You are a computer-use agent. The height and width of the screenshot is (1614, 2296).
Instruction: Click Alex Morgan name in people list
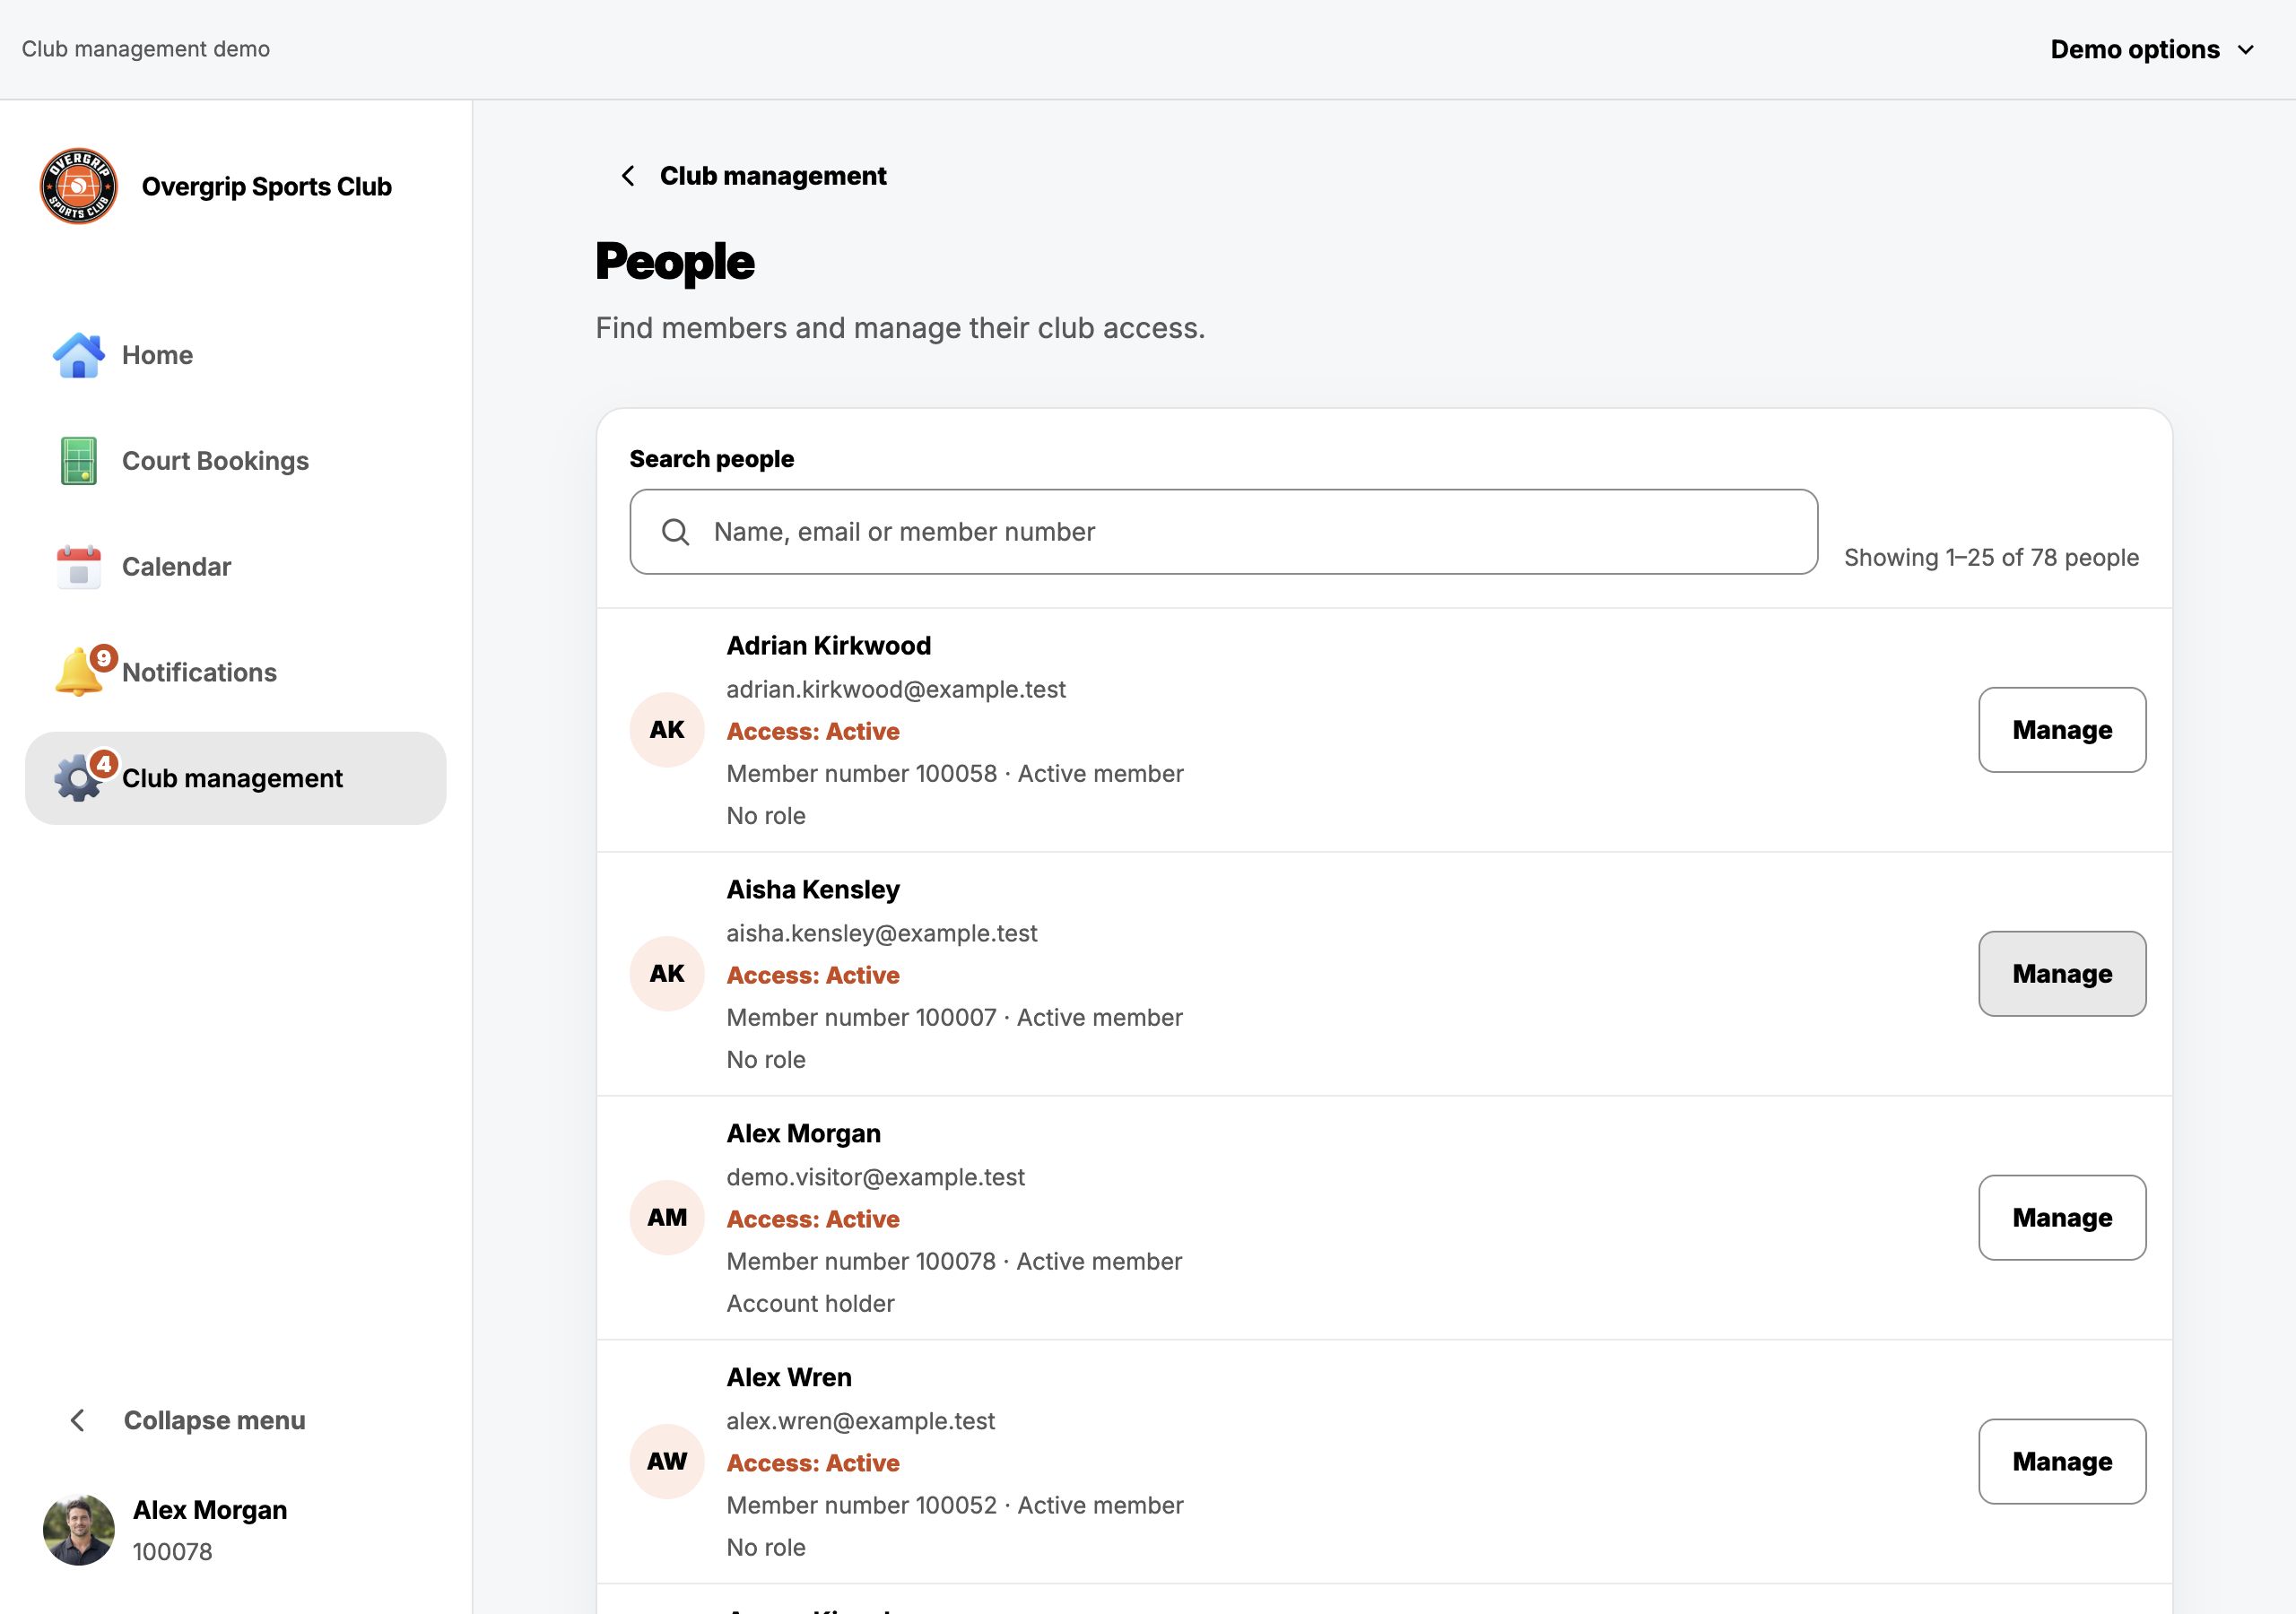click(x=803, y=1134)
